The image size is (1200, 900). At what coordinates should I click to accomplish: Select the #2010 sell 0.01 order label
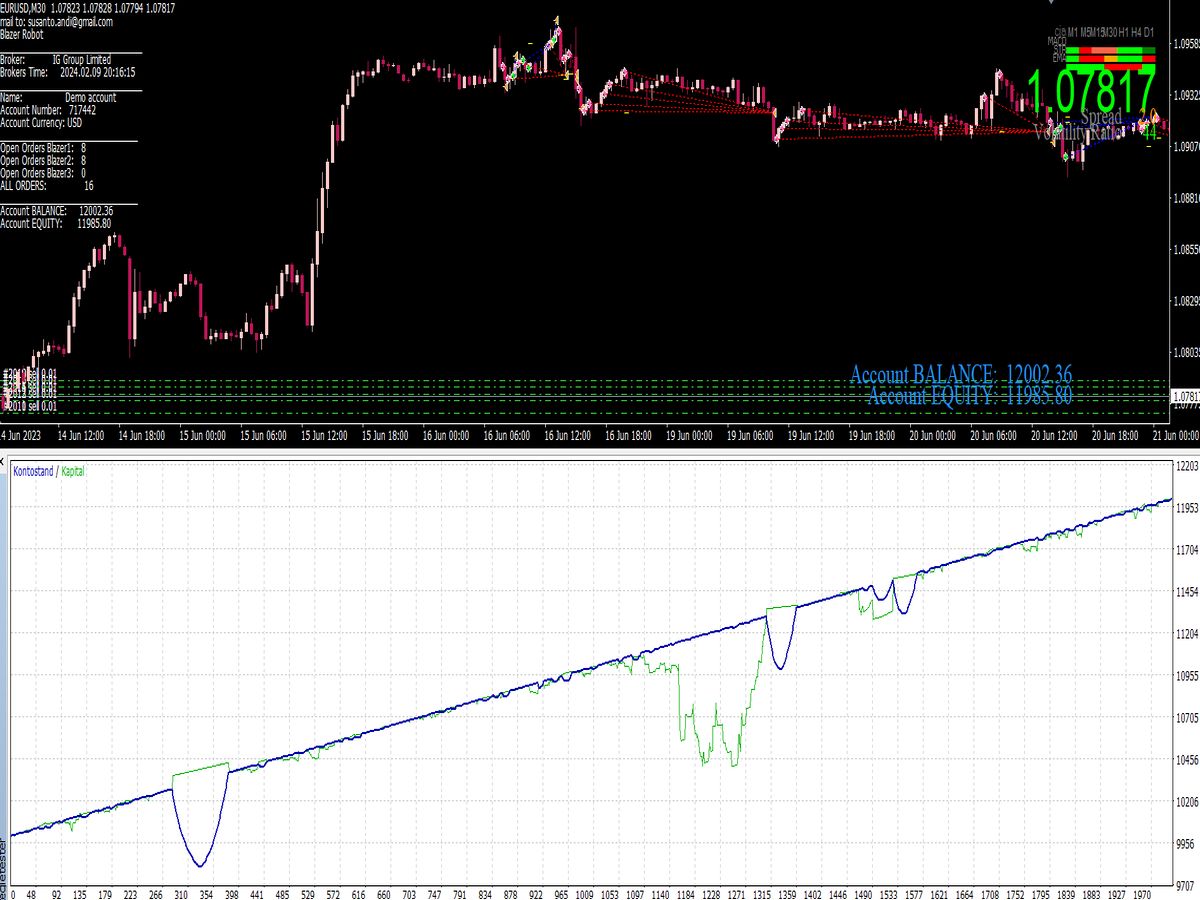[x=30, y=407]
